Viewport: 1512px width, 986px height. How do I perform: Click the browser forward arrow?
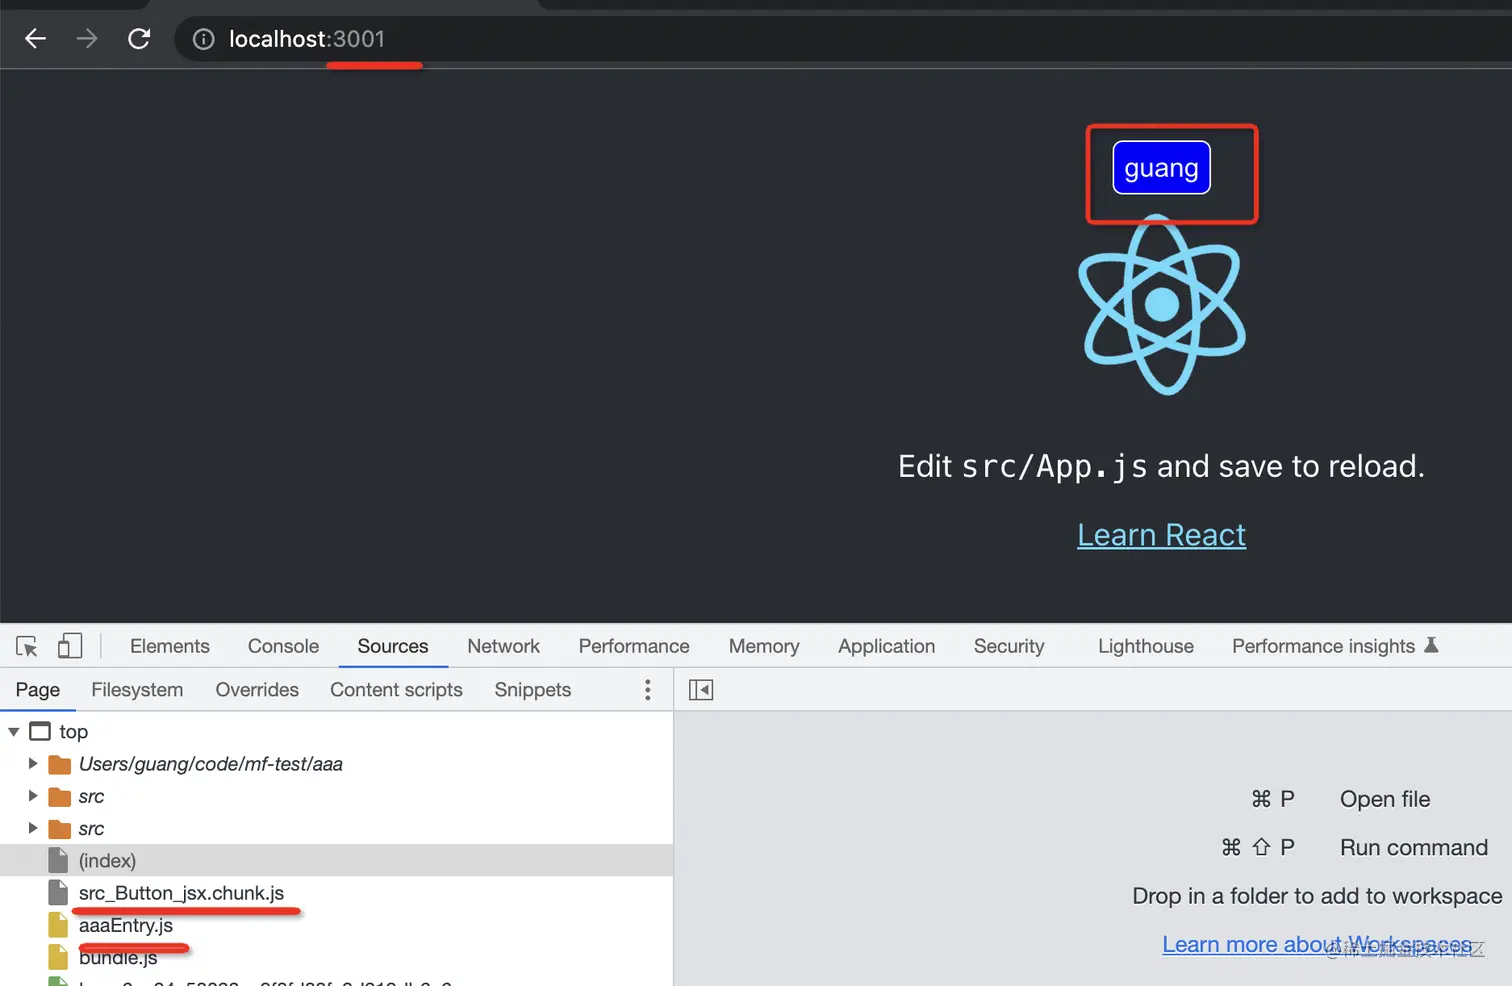click(x=87, y=39)
